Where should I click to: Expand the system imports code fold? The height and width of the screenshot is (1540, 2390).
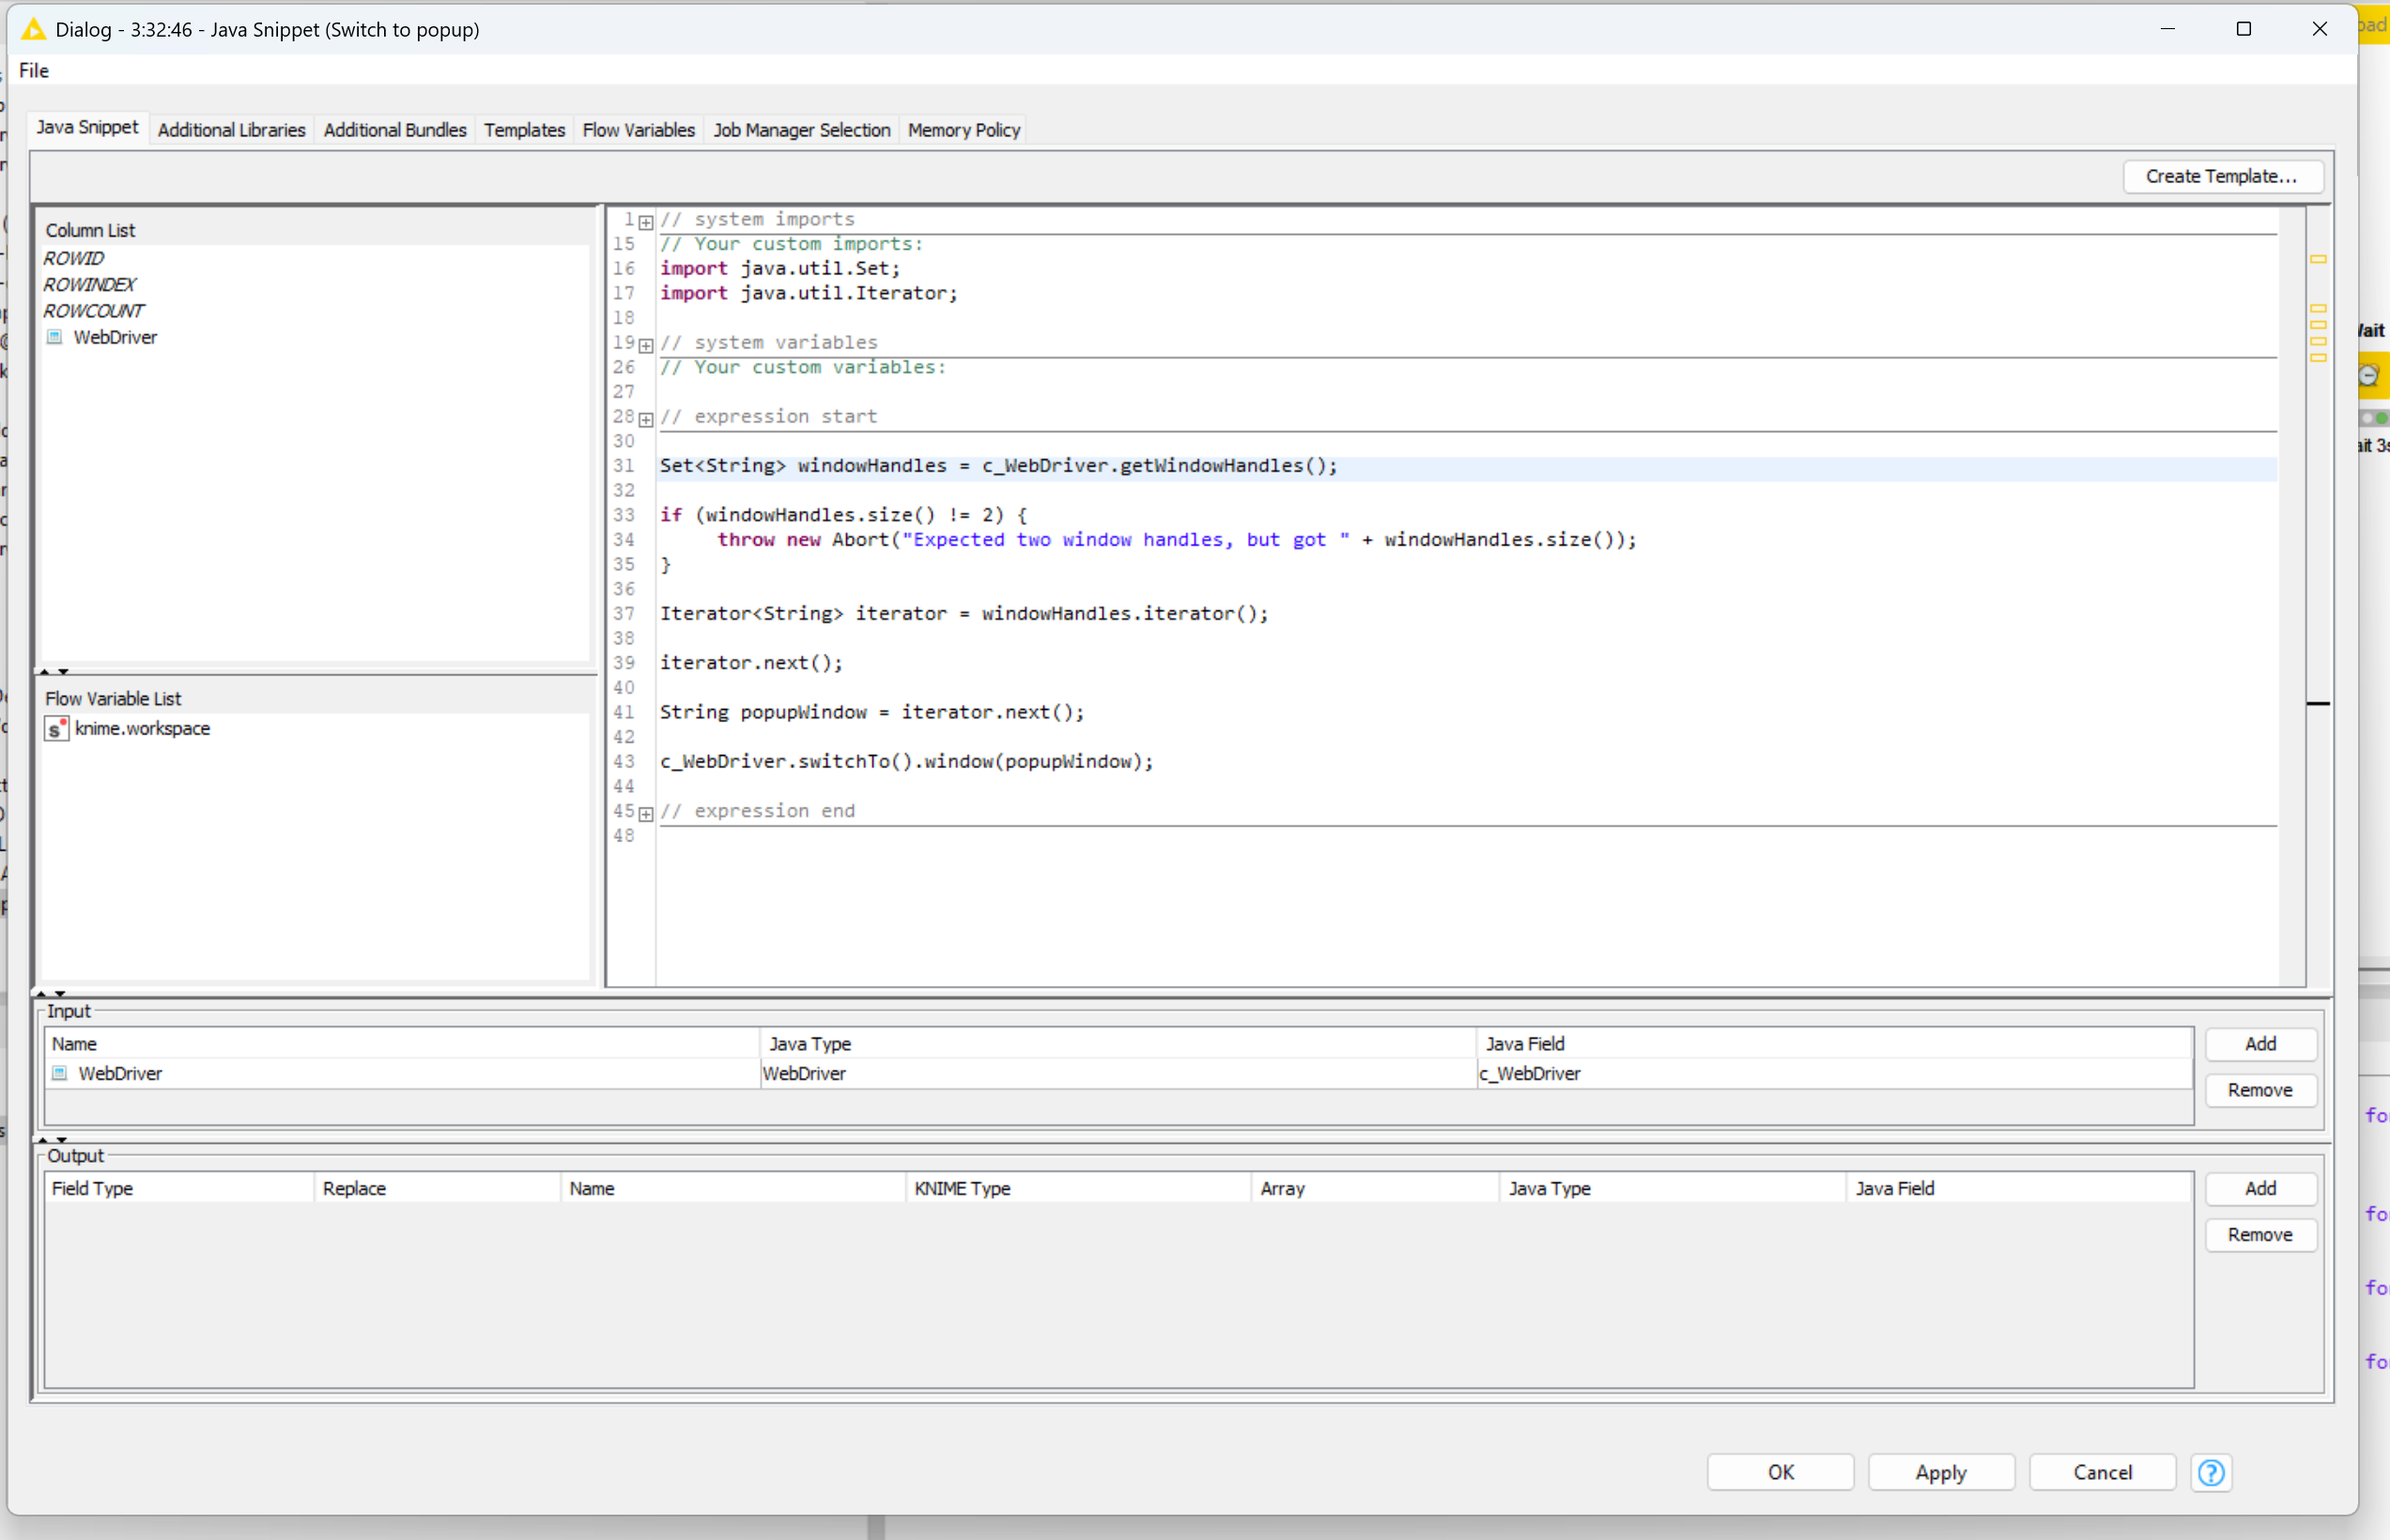[646, 222]
